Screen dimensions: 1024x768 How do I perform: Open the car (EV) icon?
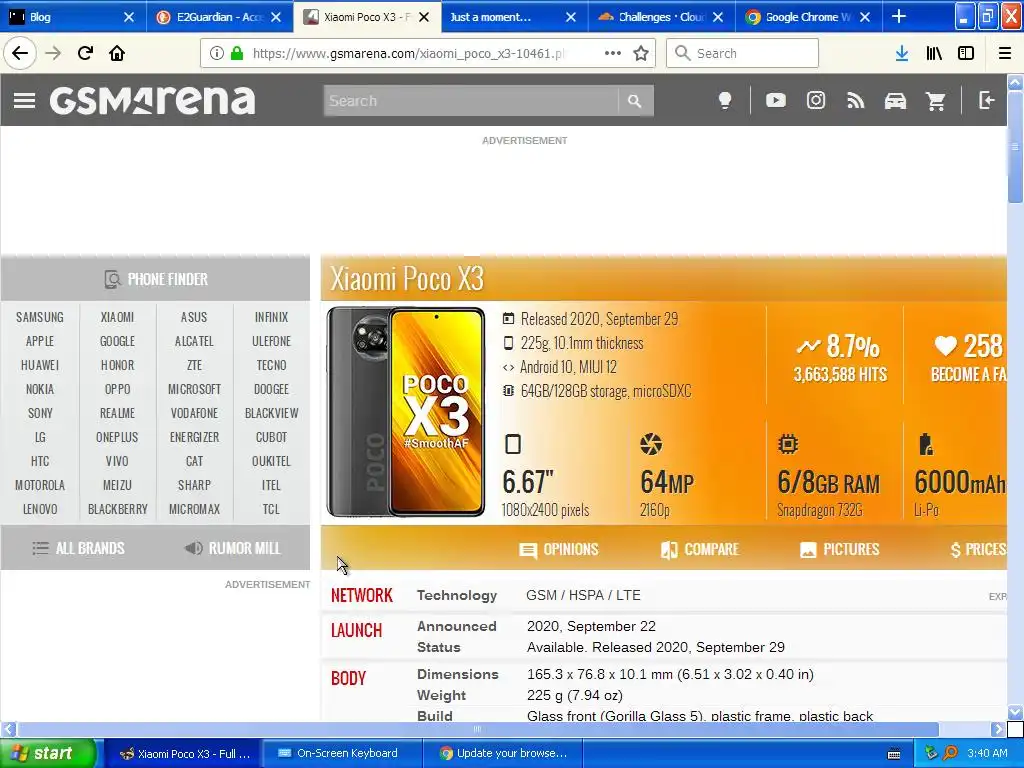pos(895,101)
